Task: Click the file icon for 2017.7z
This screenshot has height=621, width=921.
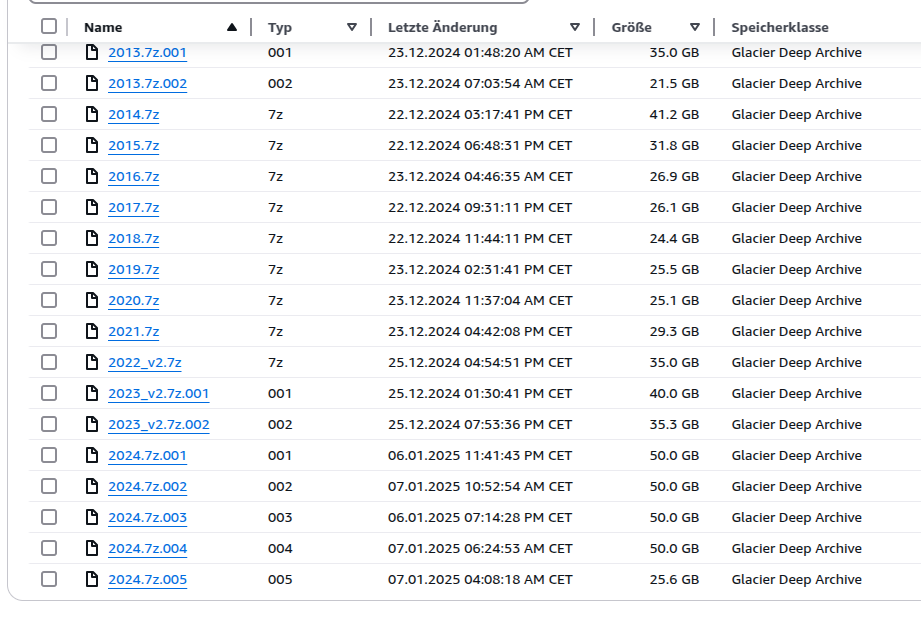Action: [x=92, y=207]
